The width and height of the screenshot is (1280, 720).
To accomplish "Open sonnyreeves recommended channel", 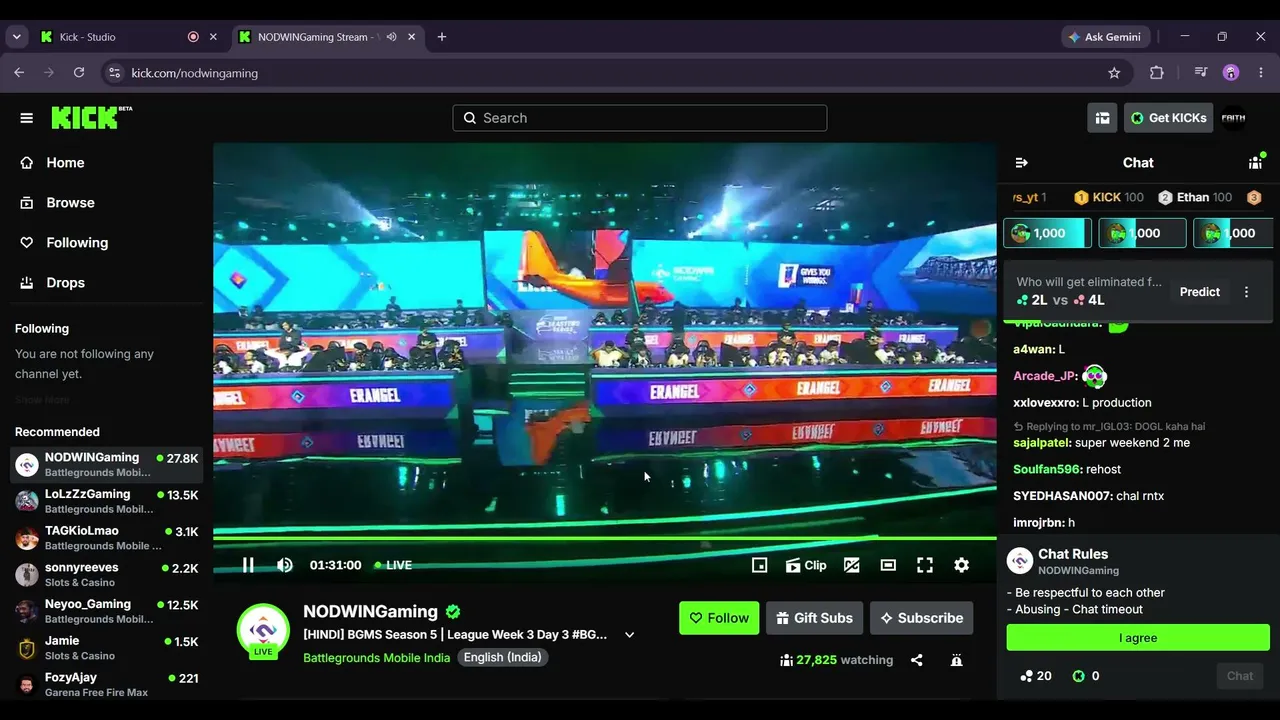I will tap(107, 575).
